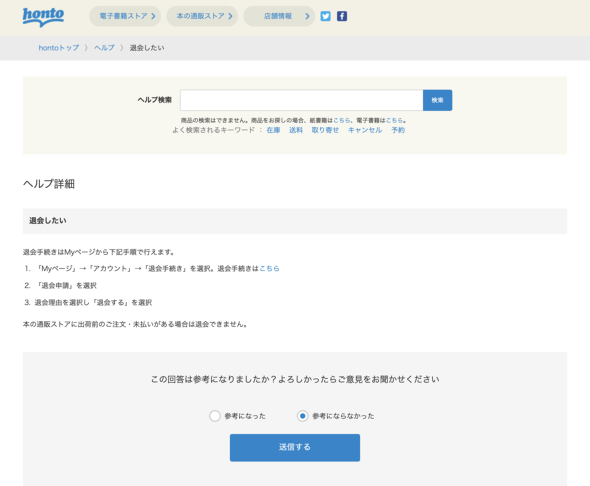Open the 取り寄せ keyword link
Viewport: 590px width, 486px height.
(x=325, y=130)
